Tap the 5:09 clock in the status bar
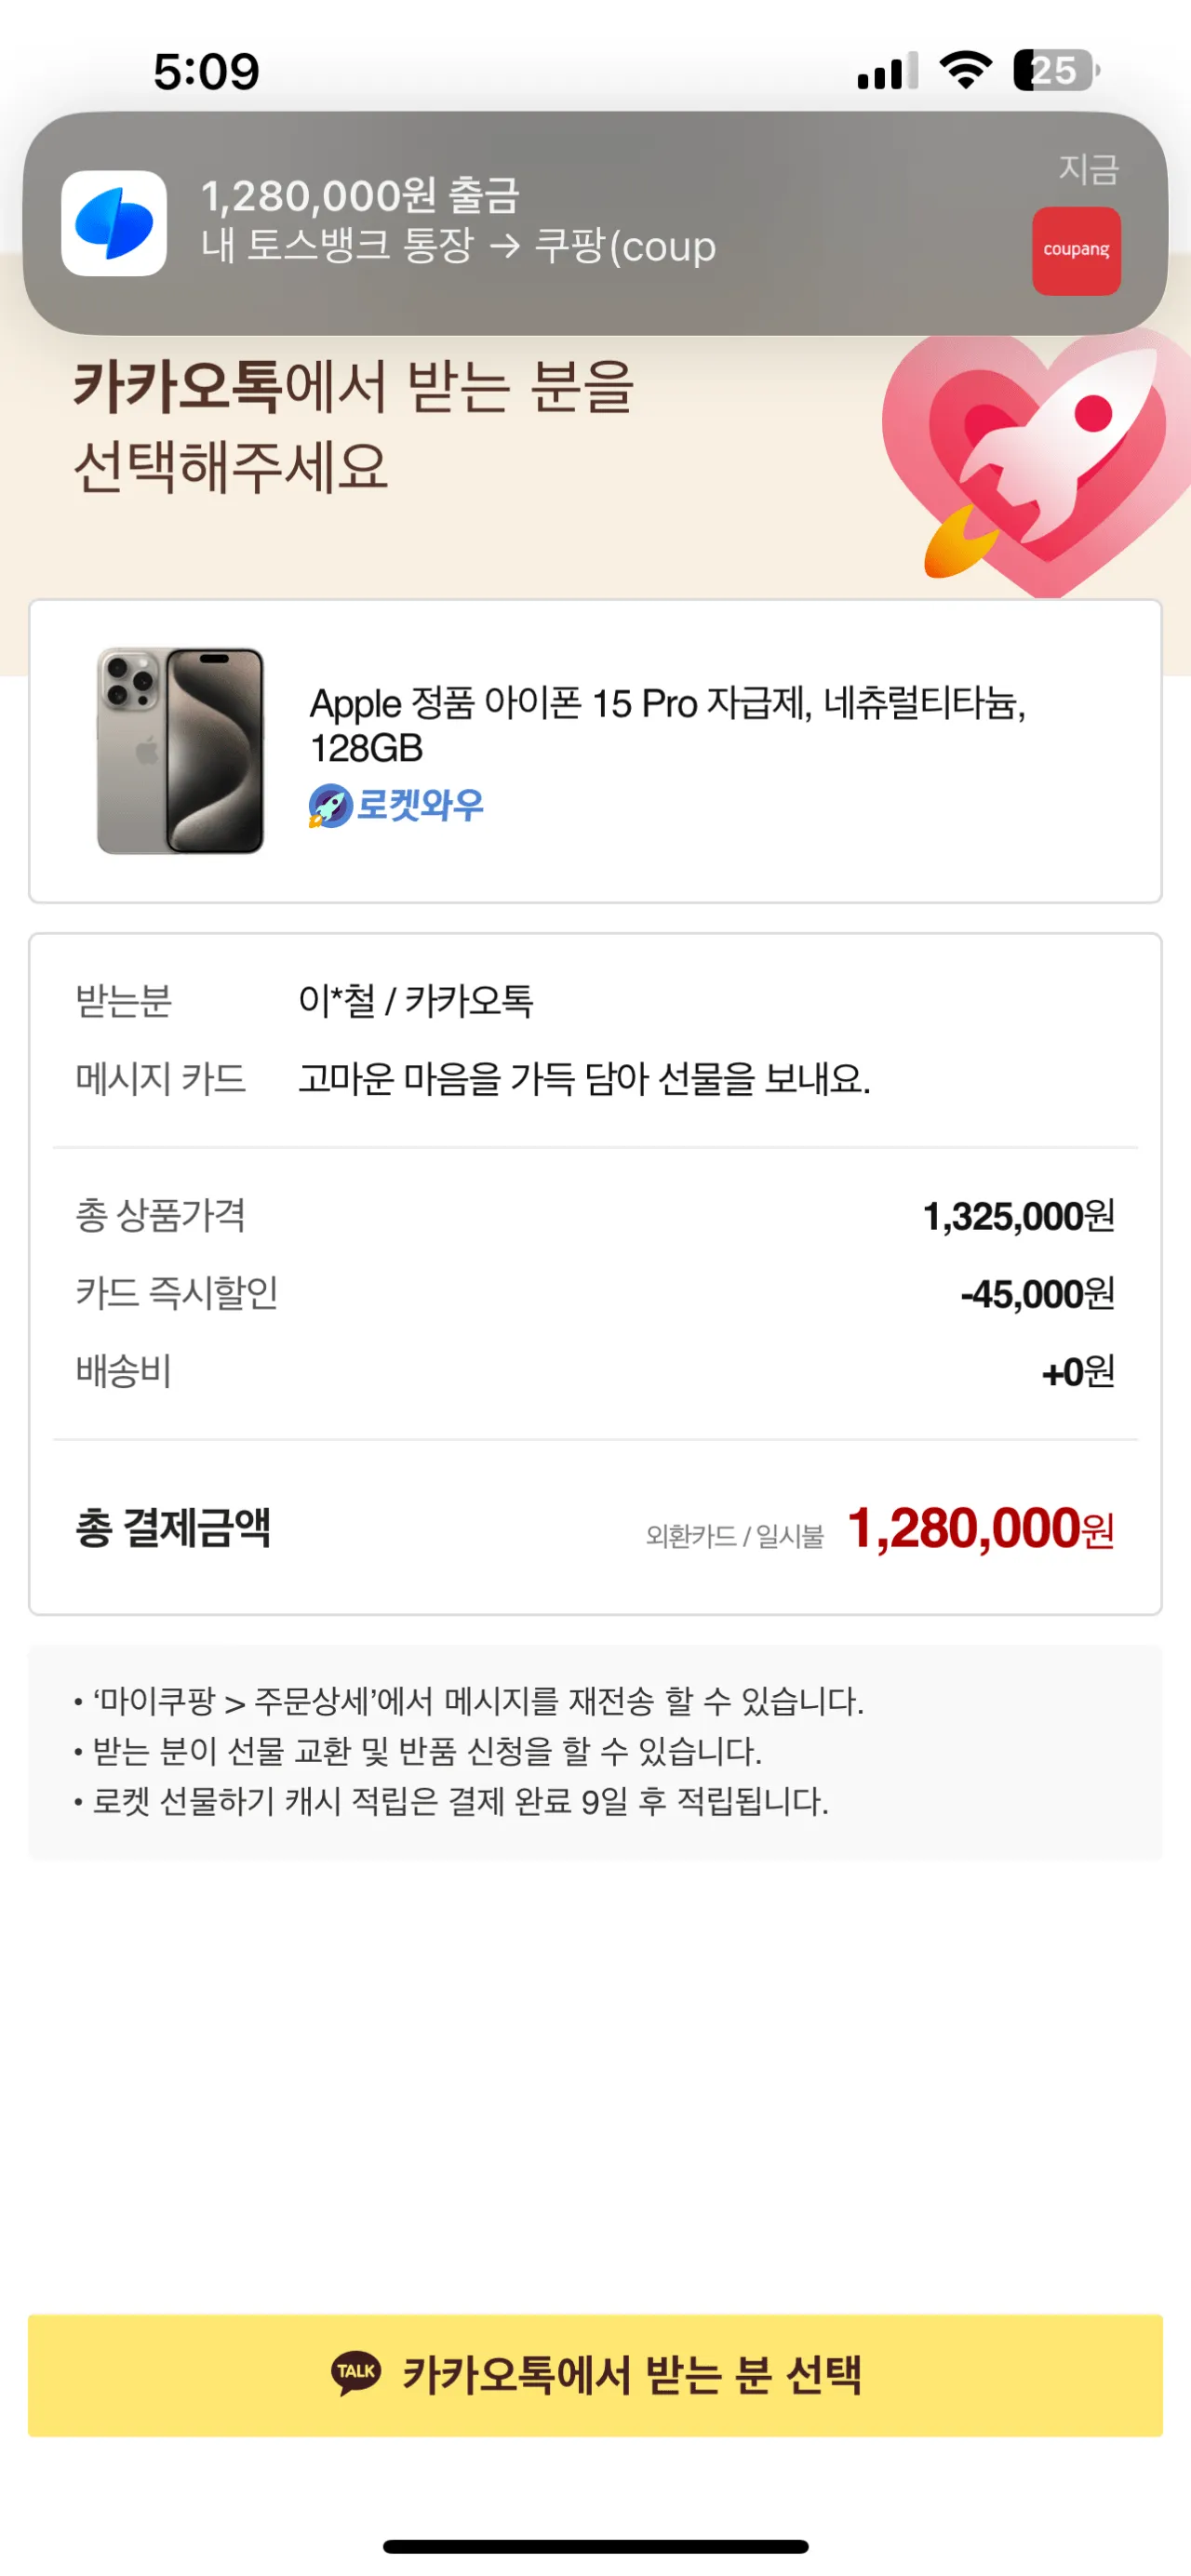The height and width of the screenshot is (2576, 1191). [x=207, y=70]
